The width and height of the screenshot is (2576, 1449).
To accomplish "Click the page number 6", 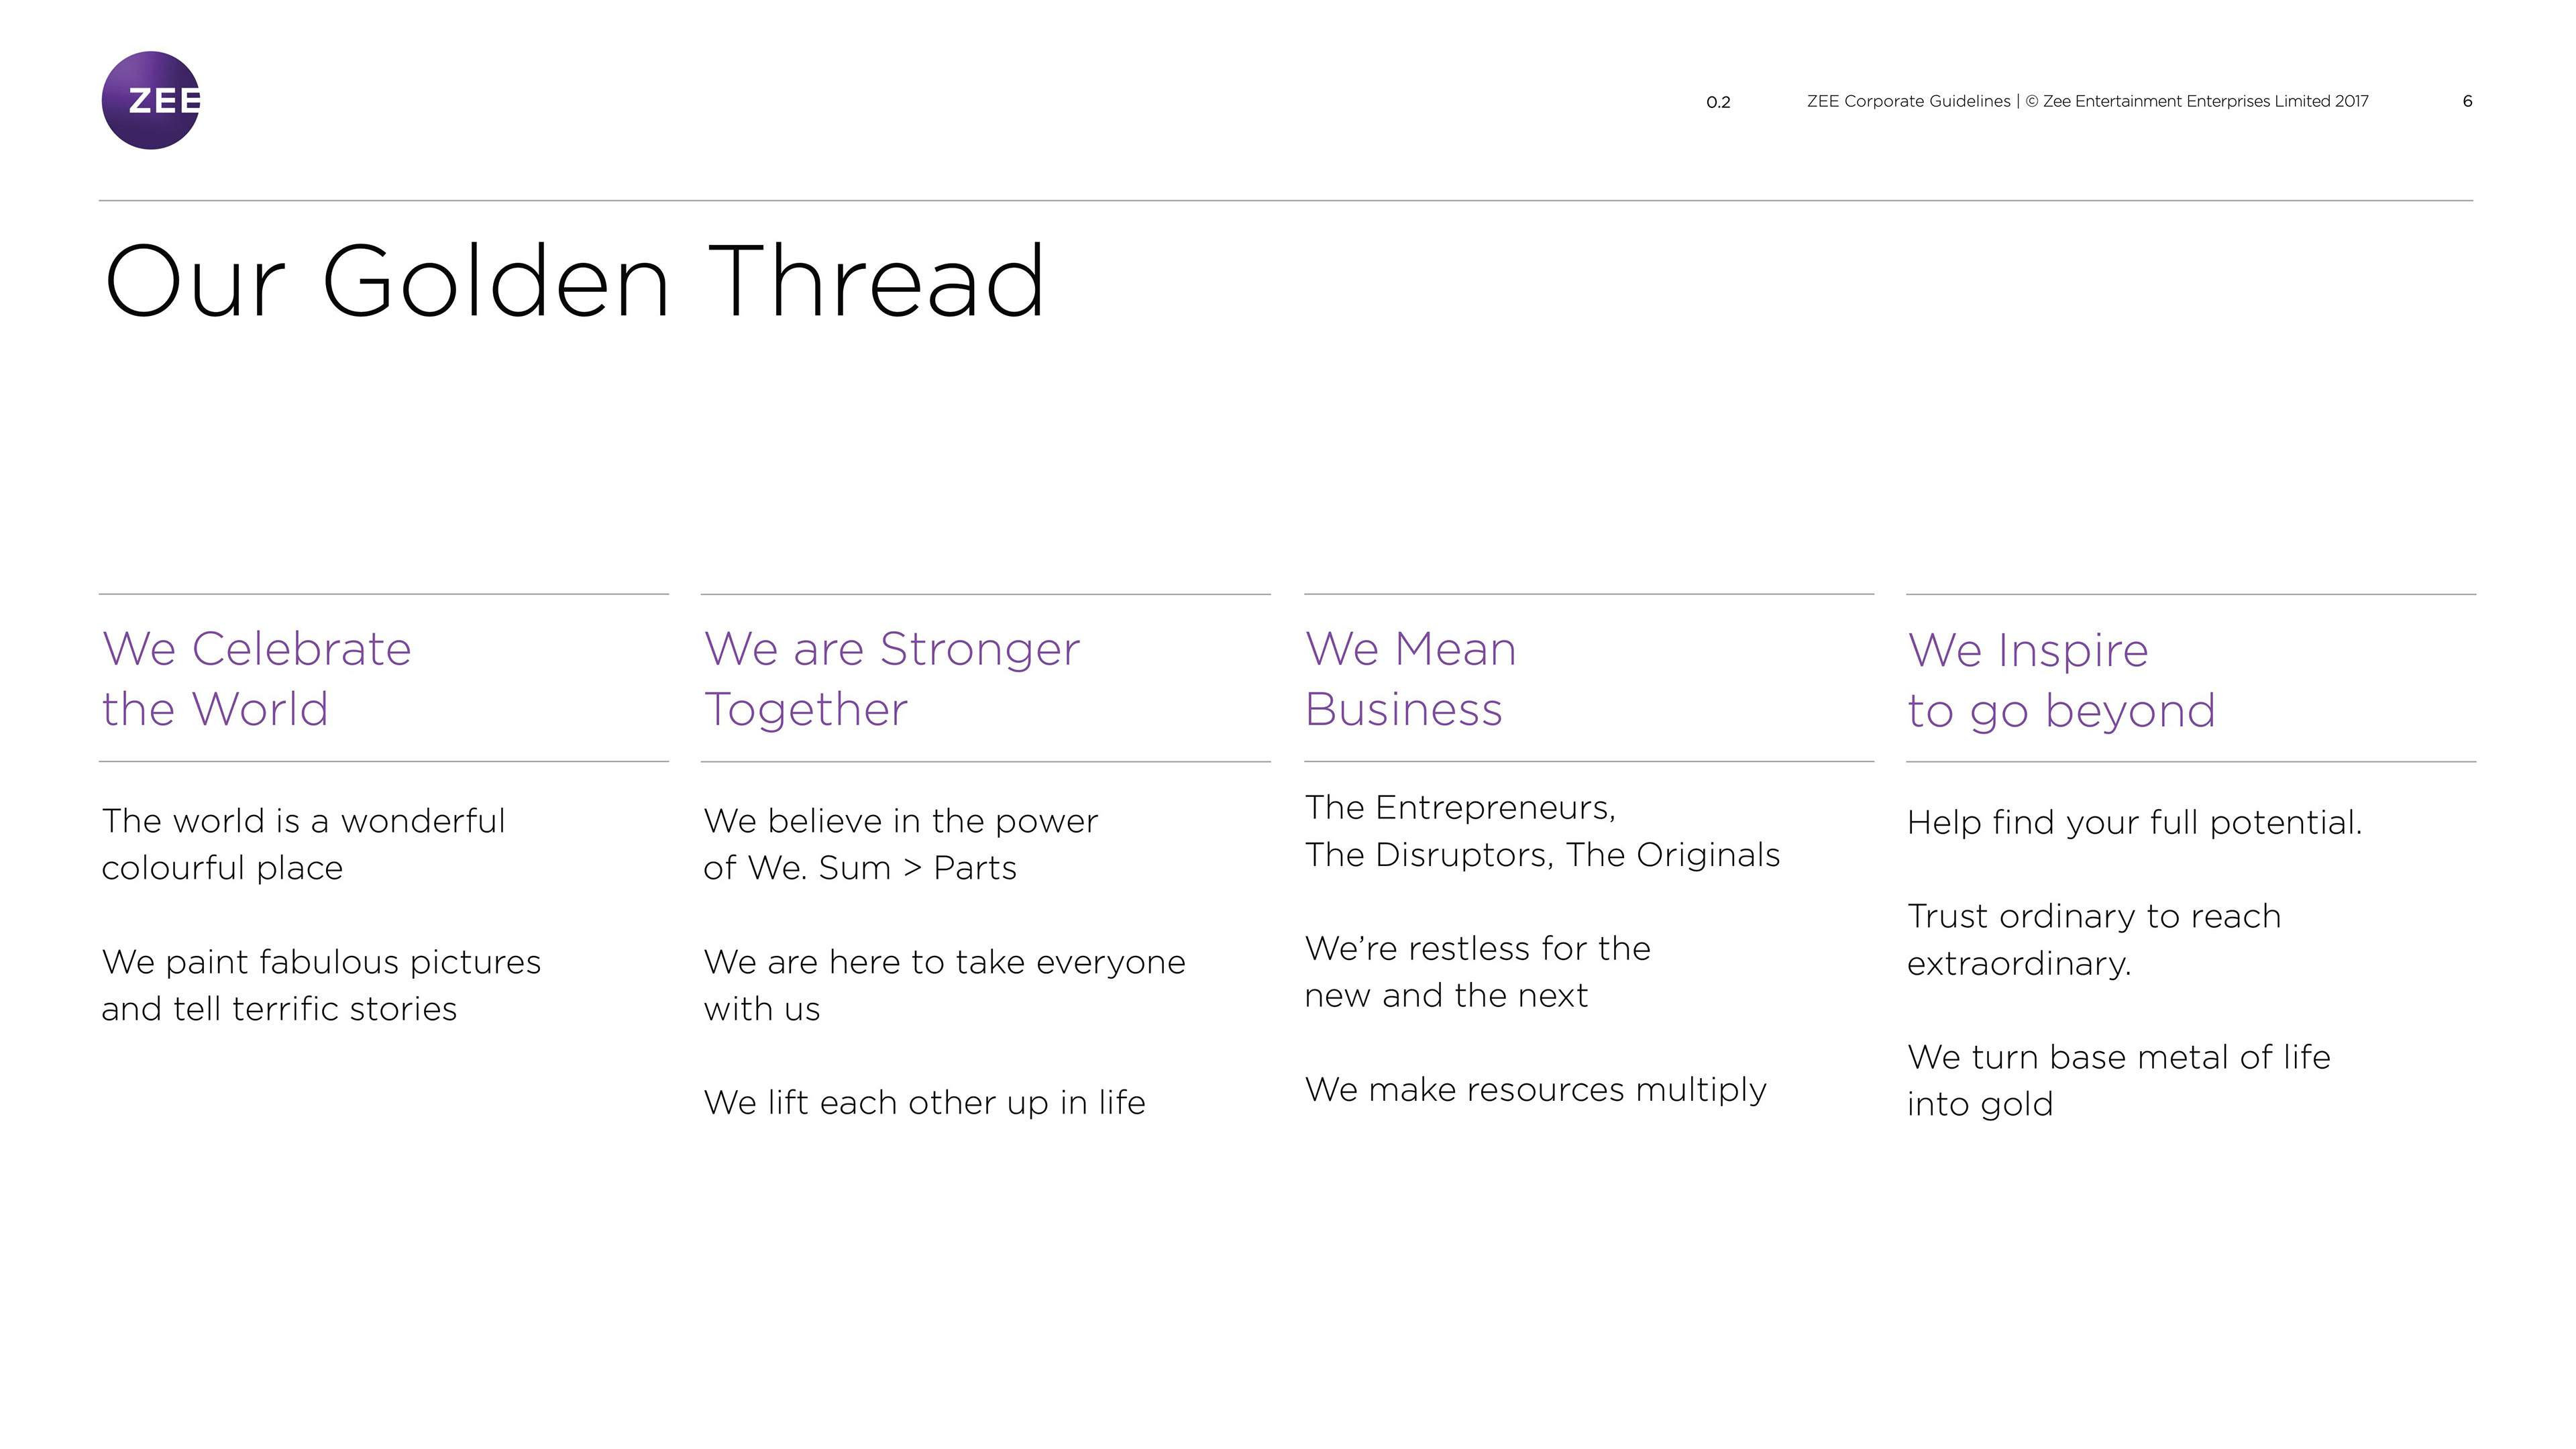I will tap(2466, 101).
